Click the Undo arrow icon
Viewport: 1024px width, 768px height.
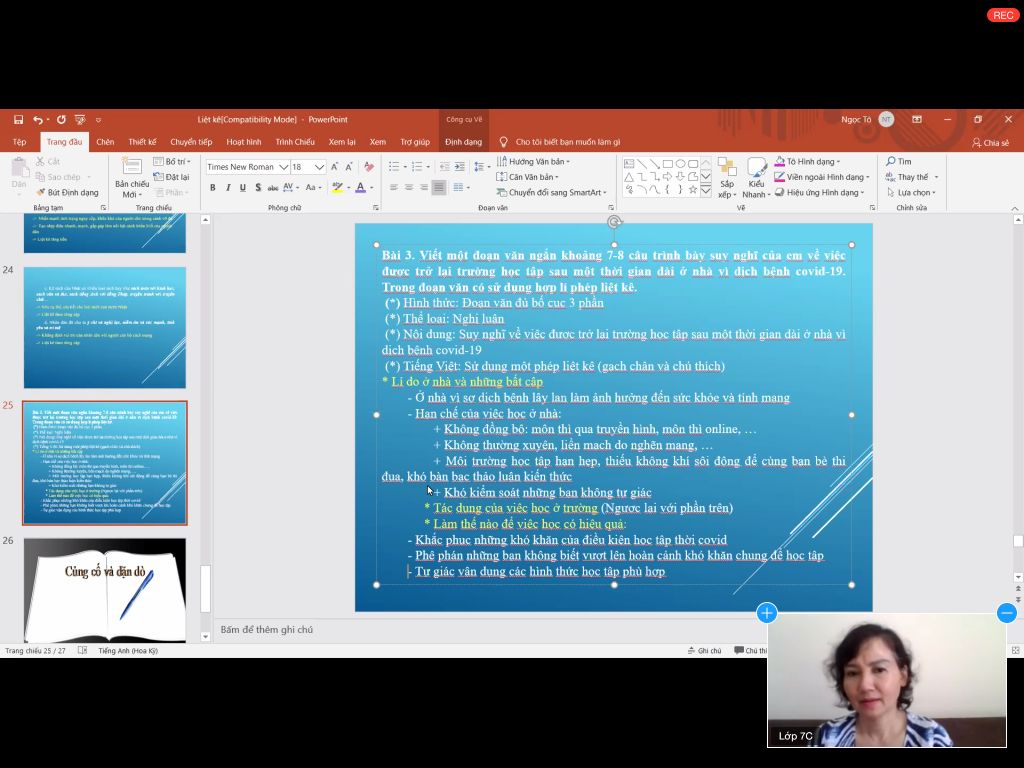coord(38,120)
